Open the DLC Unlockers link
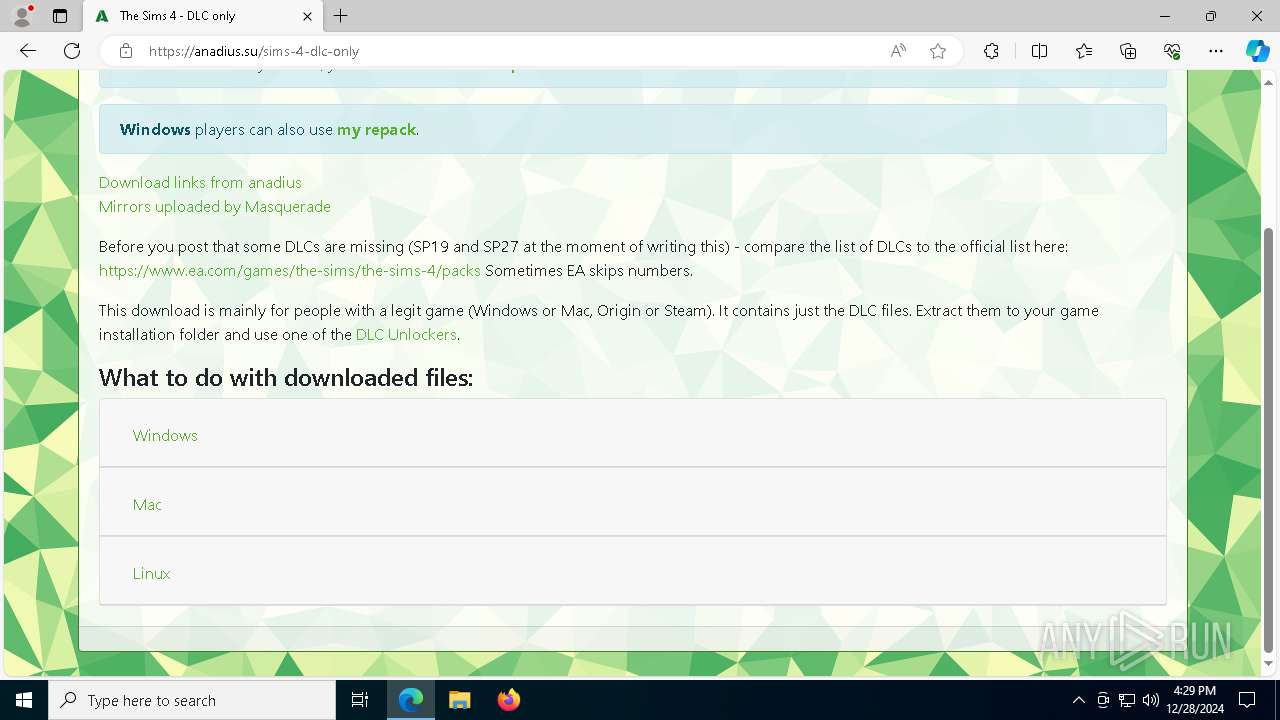This screenshot has height=720, width=1280. point(406,334)
